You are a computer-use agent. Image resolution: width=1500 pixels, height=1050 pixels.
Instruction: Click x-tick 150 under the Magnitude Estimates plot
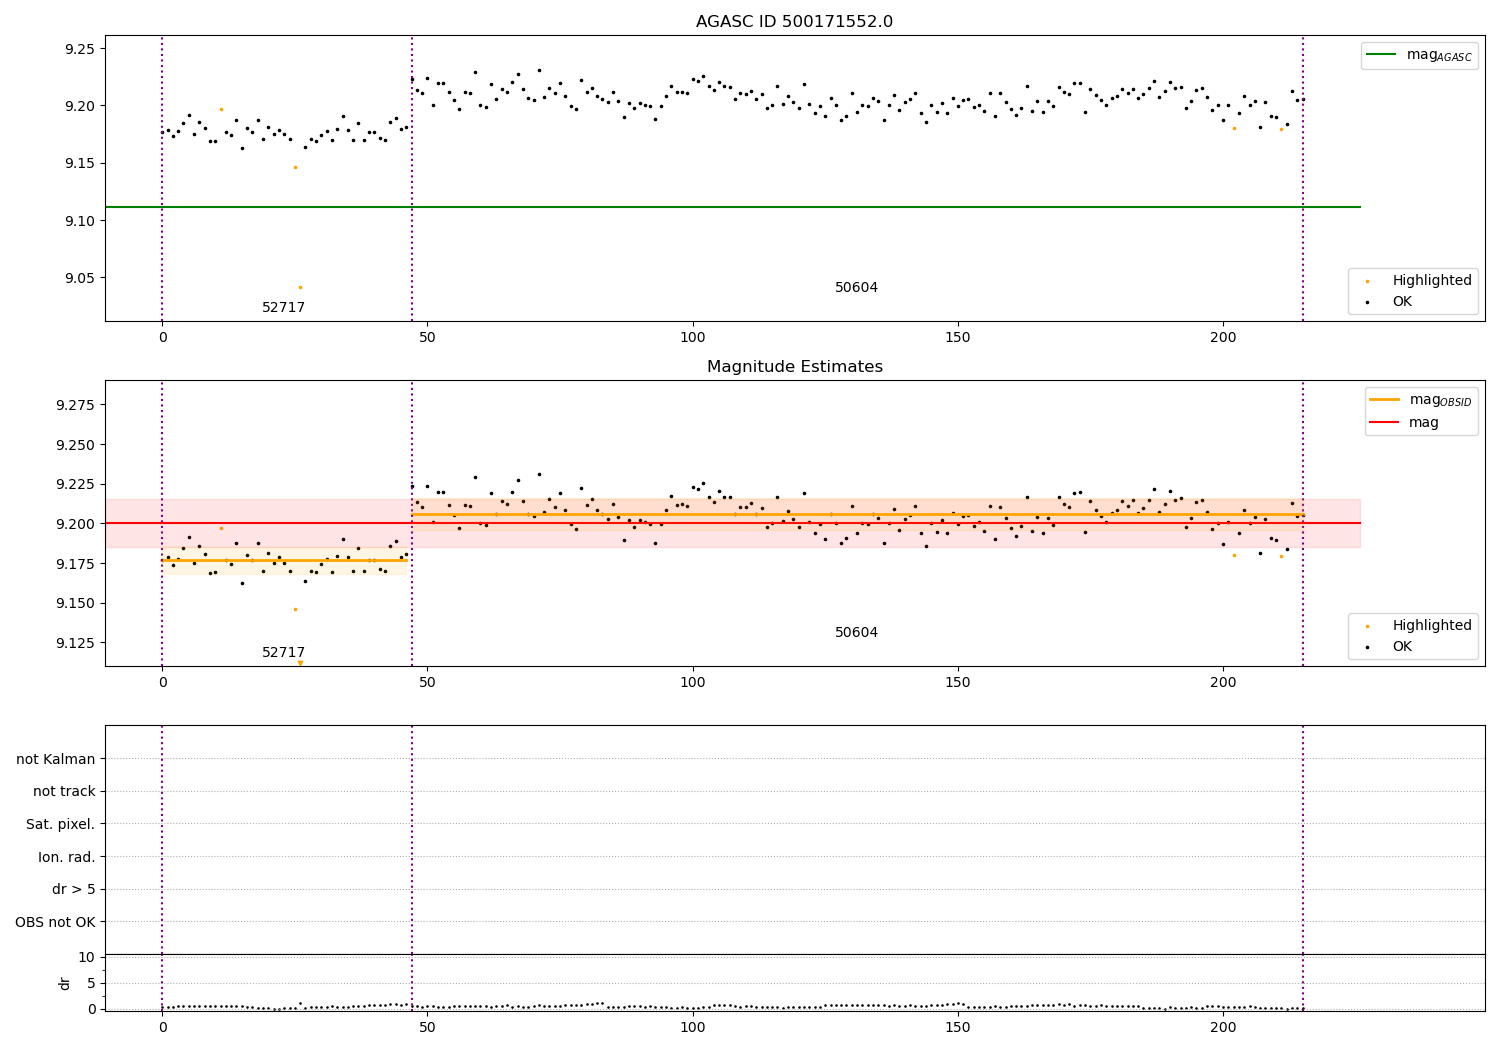[x=957, y=683]
